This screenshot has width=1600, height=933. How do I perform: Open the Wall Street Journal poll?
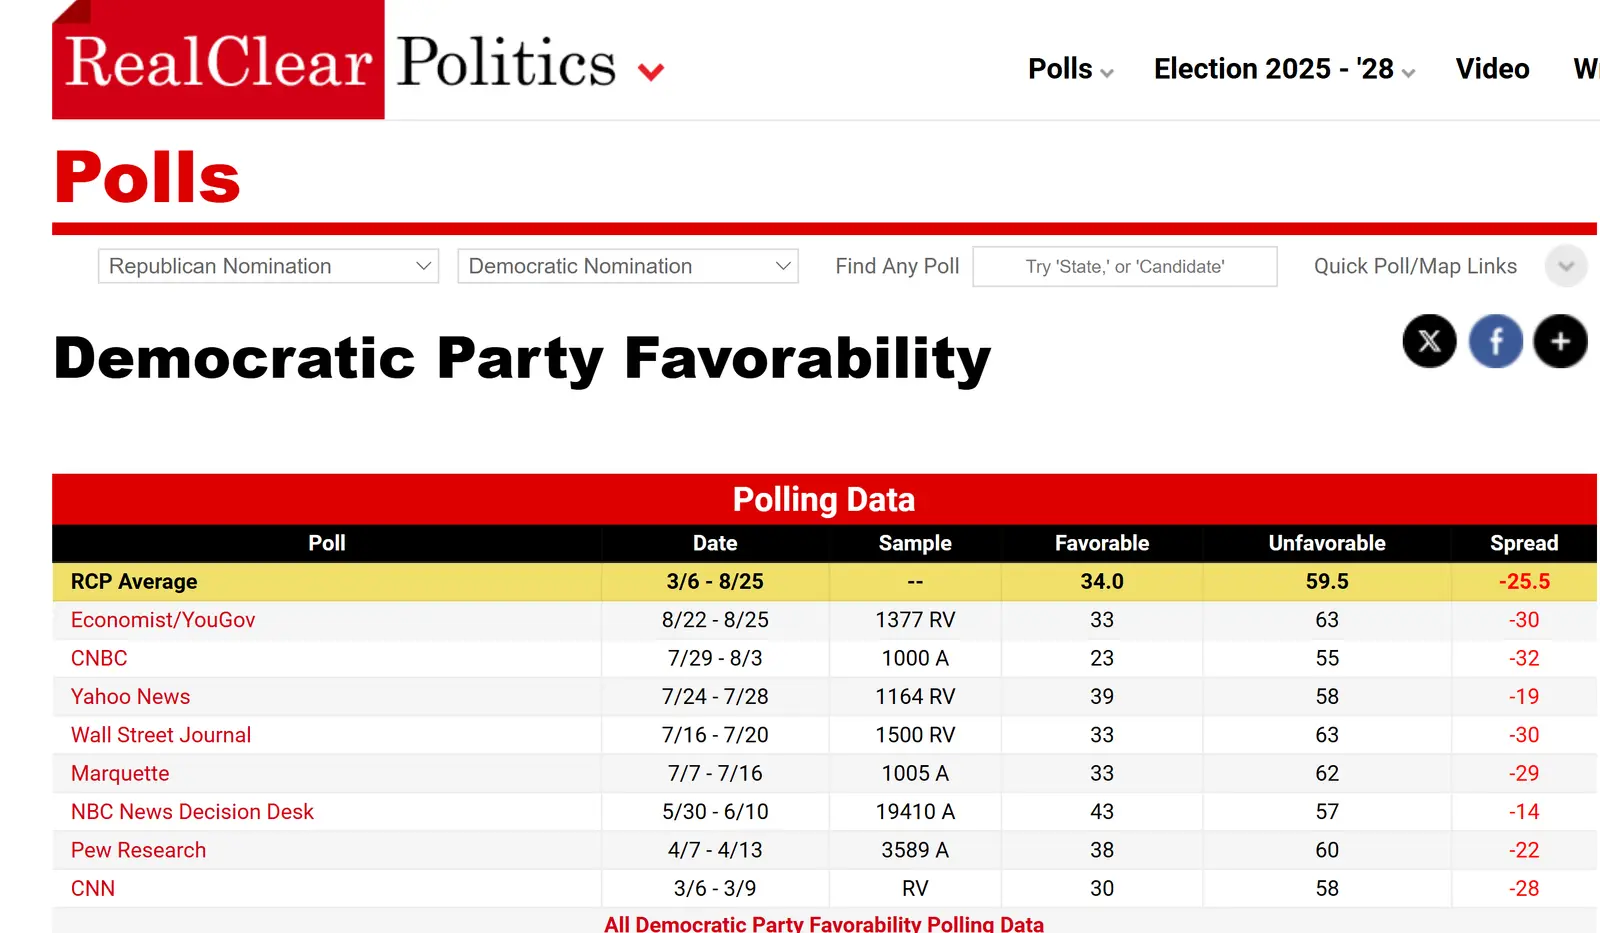click(x=161, y=735)
